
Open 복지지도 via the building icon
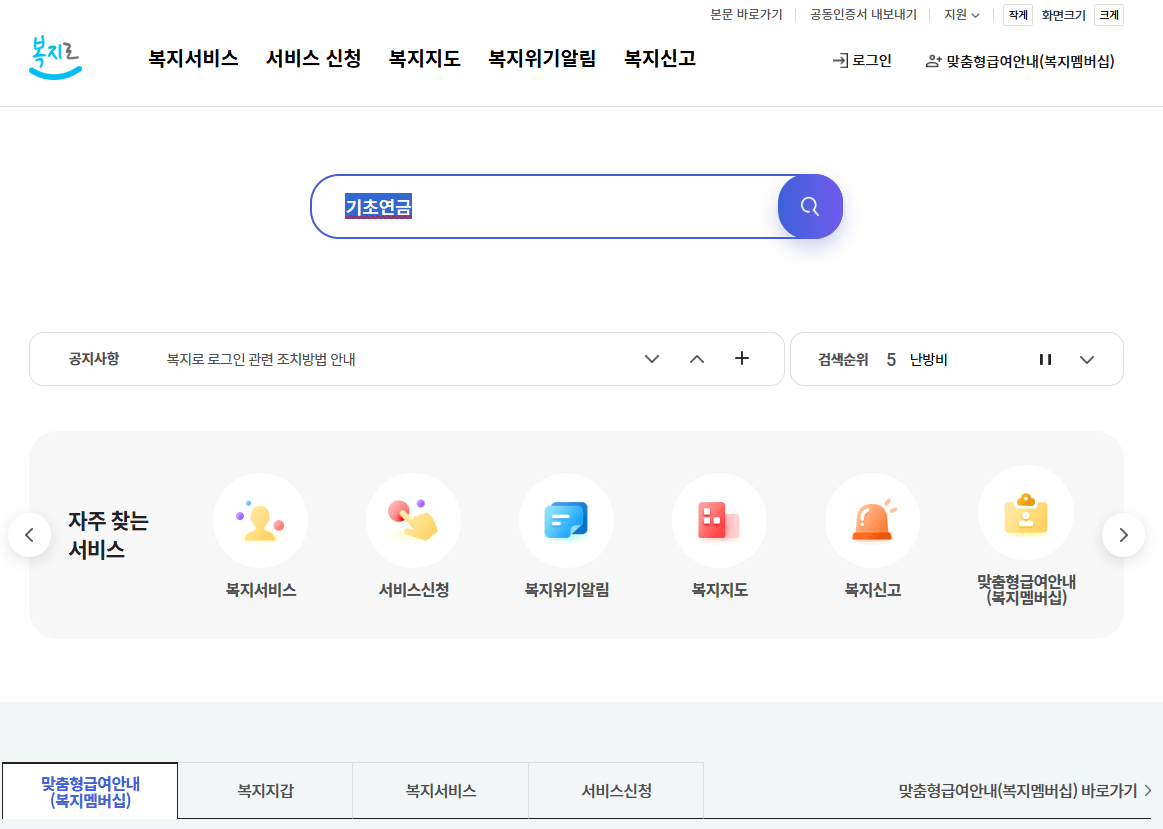(x=719, y=520)
